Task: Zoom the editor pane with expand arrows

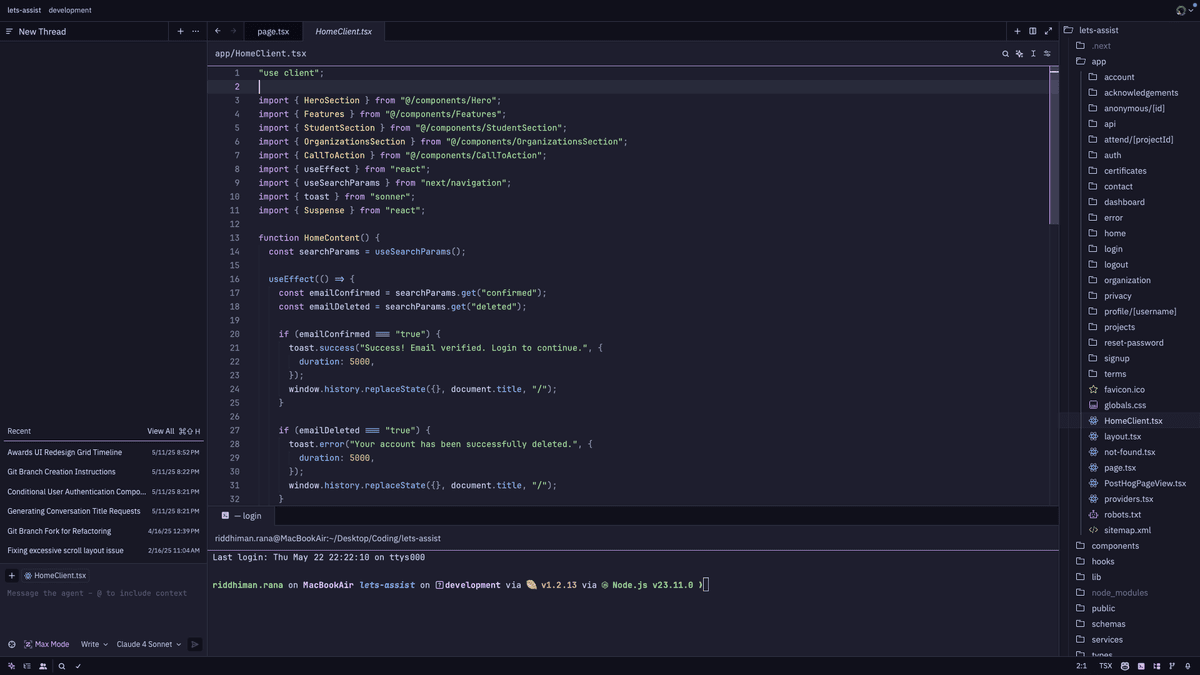Action: coord(1048,31)
